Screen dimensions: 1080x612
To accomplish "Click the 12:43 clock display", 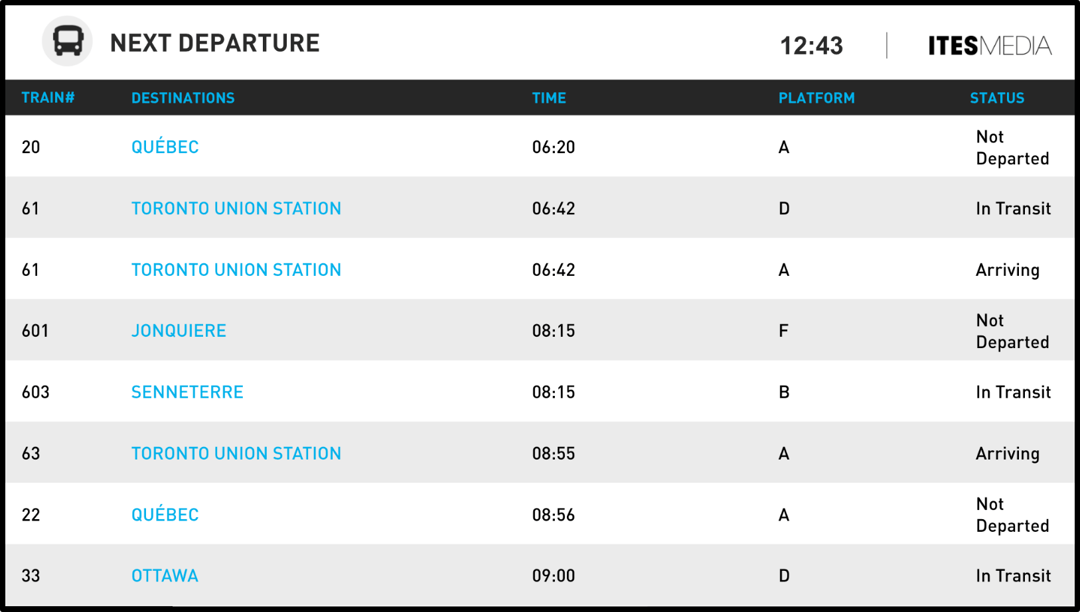I will [x=811, y=46].
